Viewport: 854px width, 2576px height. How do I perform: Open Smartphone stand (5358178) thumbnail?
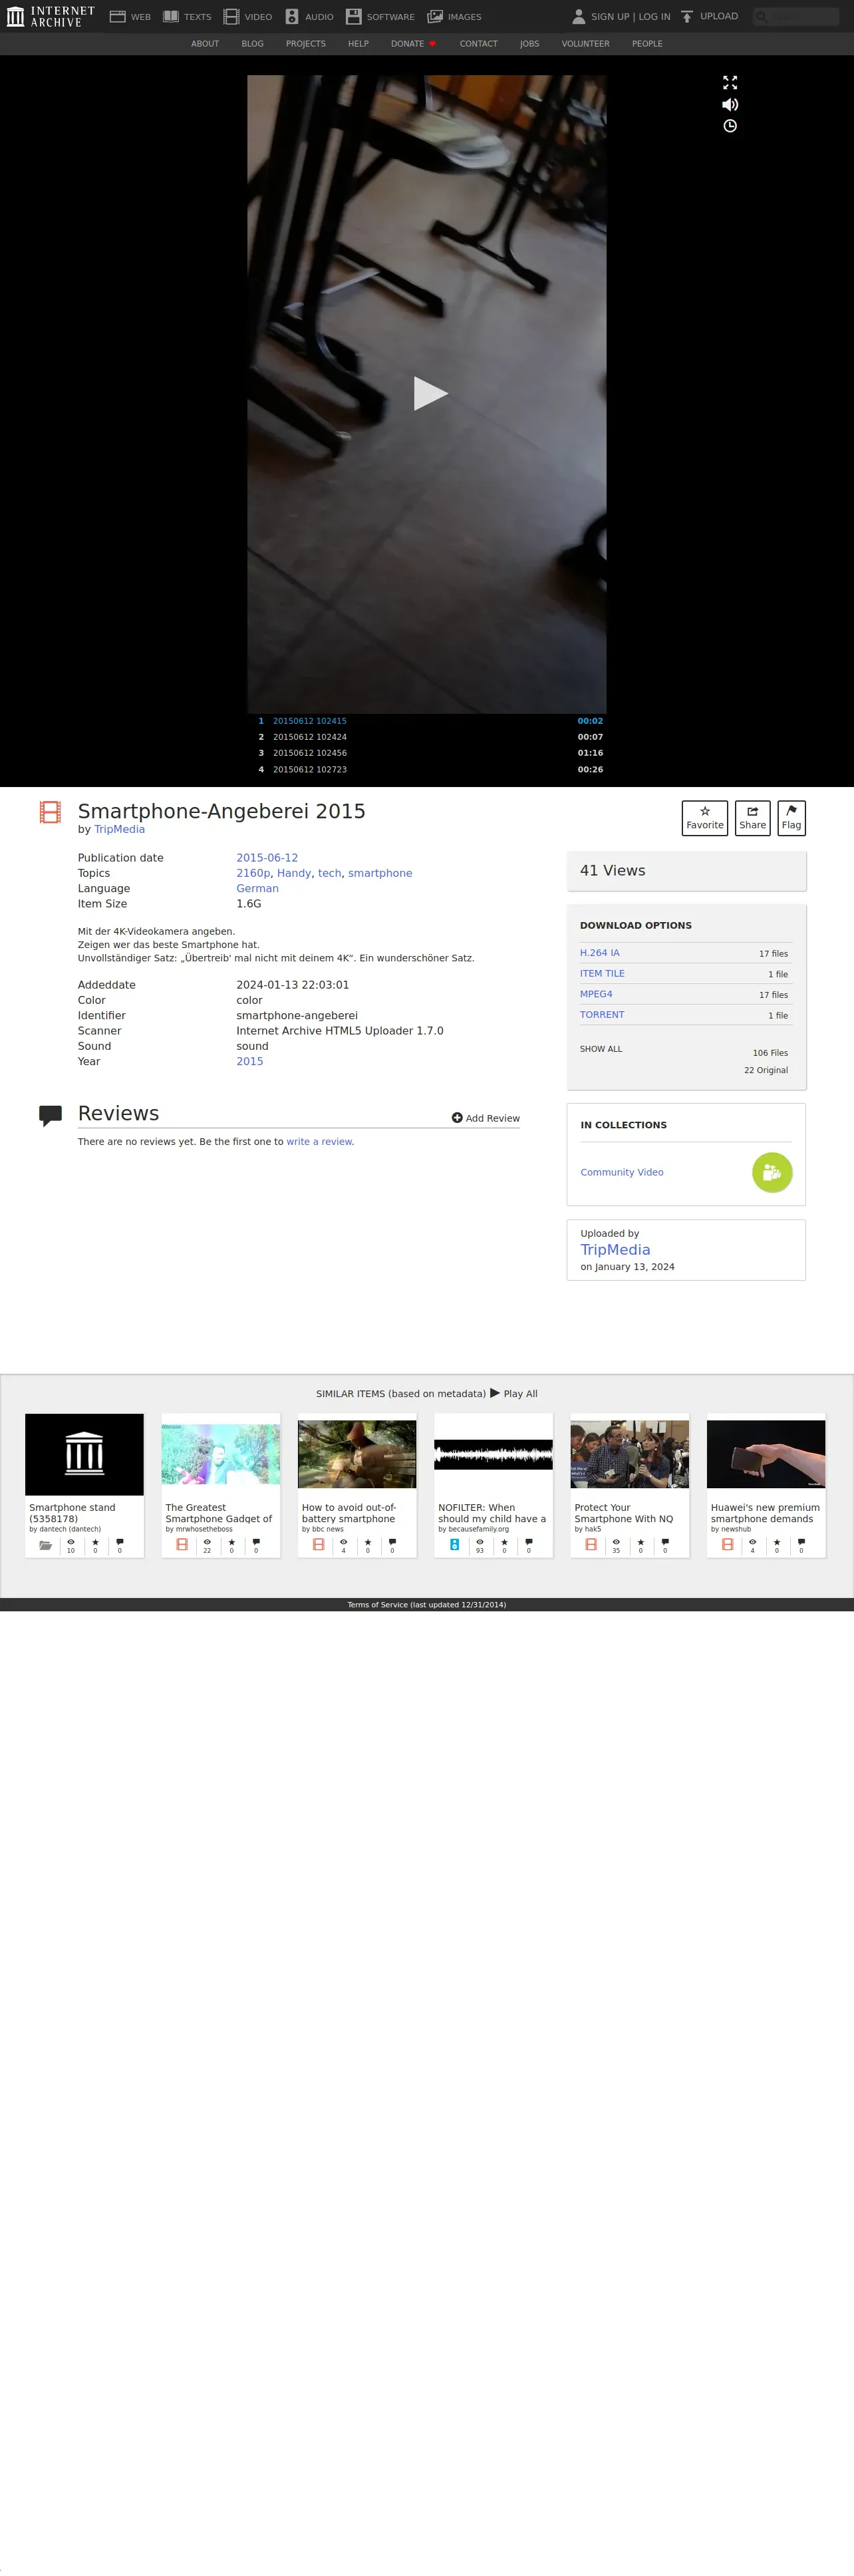tap(84, 1454)
